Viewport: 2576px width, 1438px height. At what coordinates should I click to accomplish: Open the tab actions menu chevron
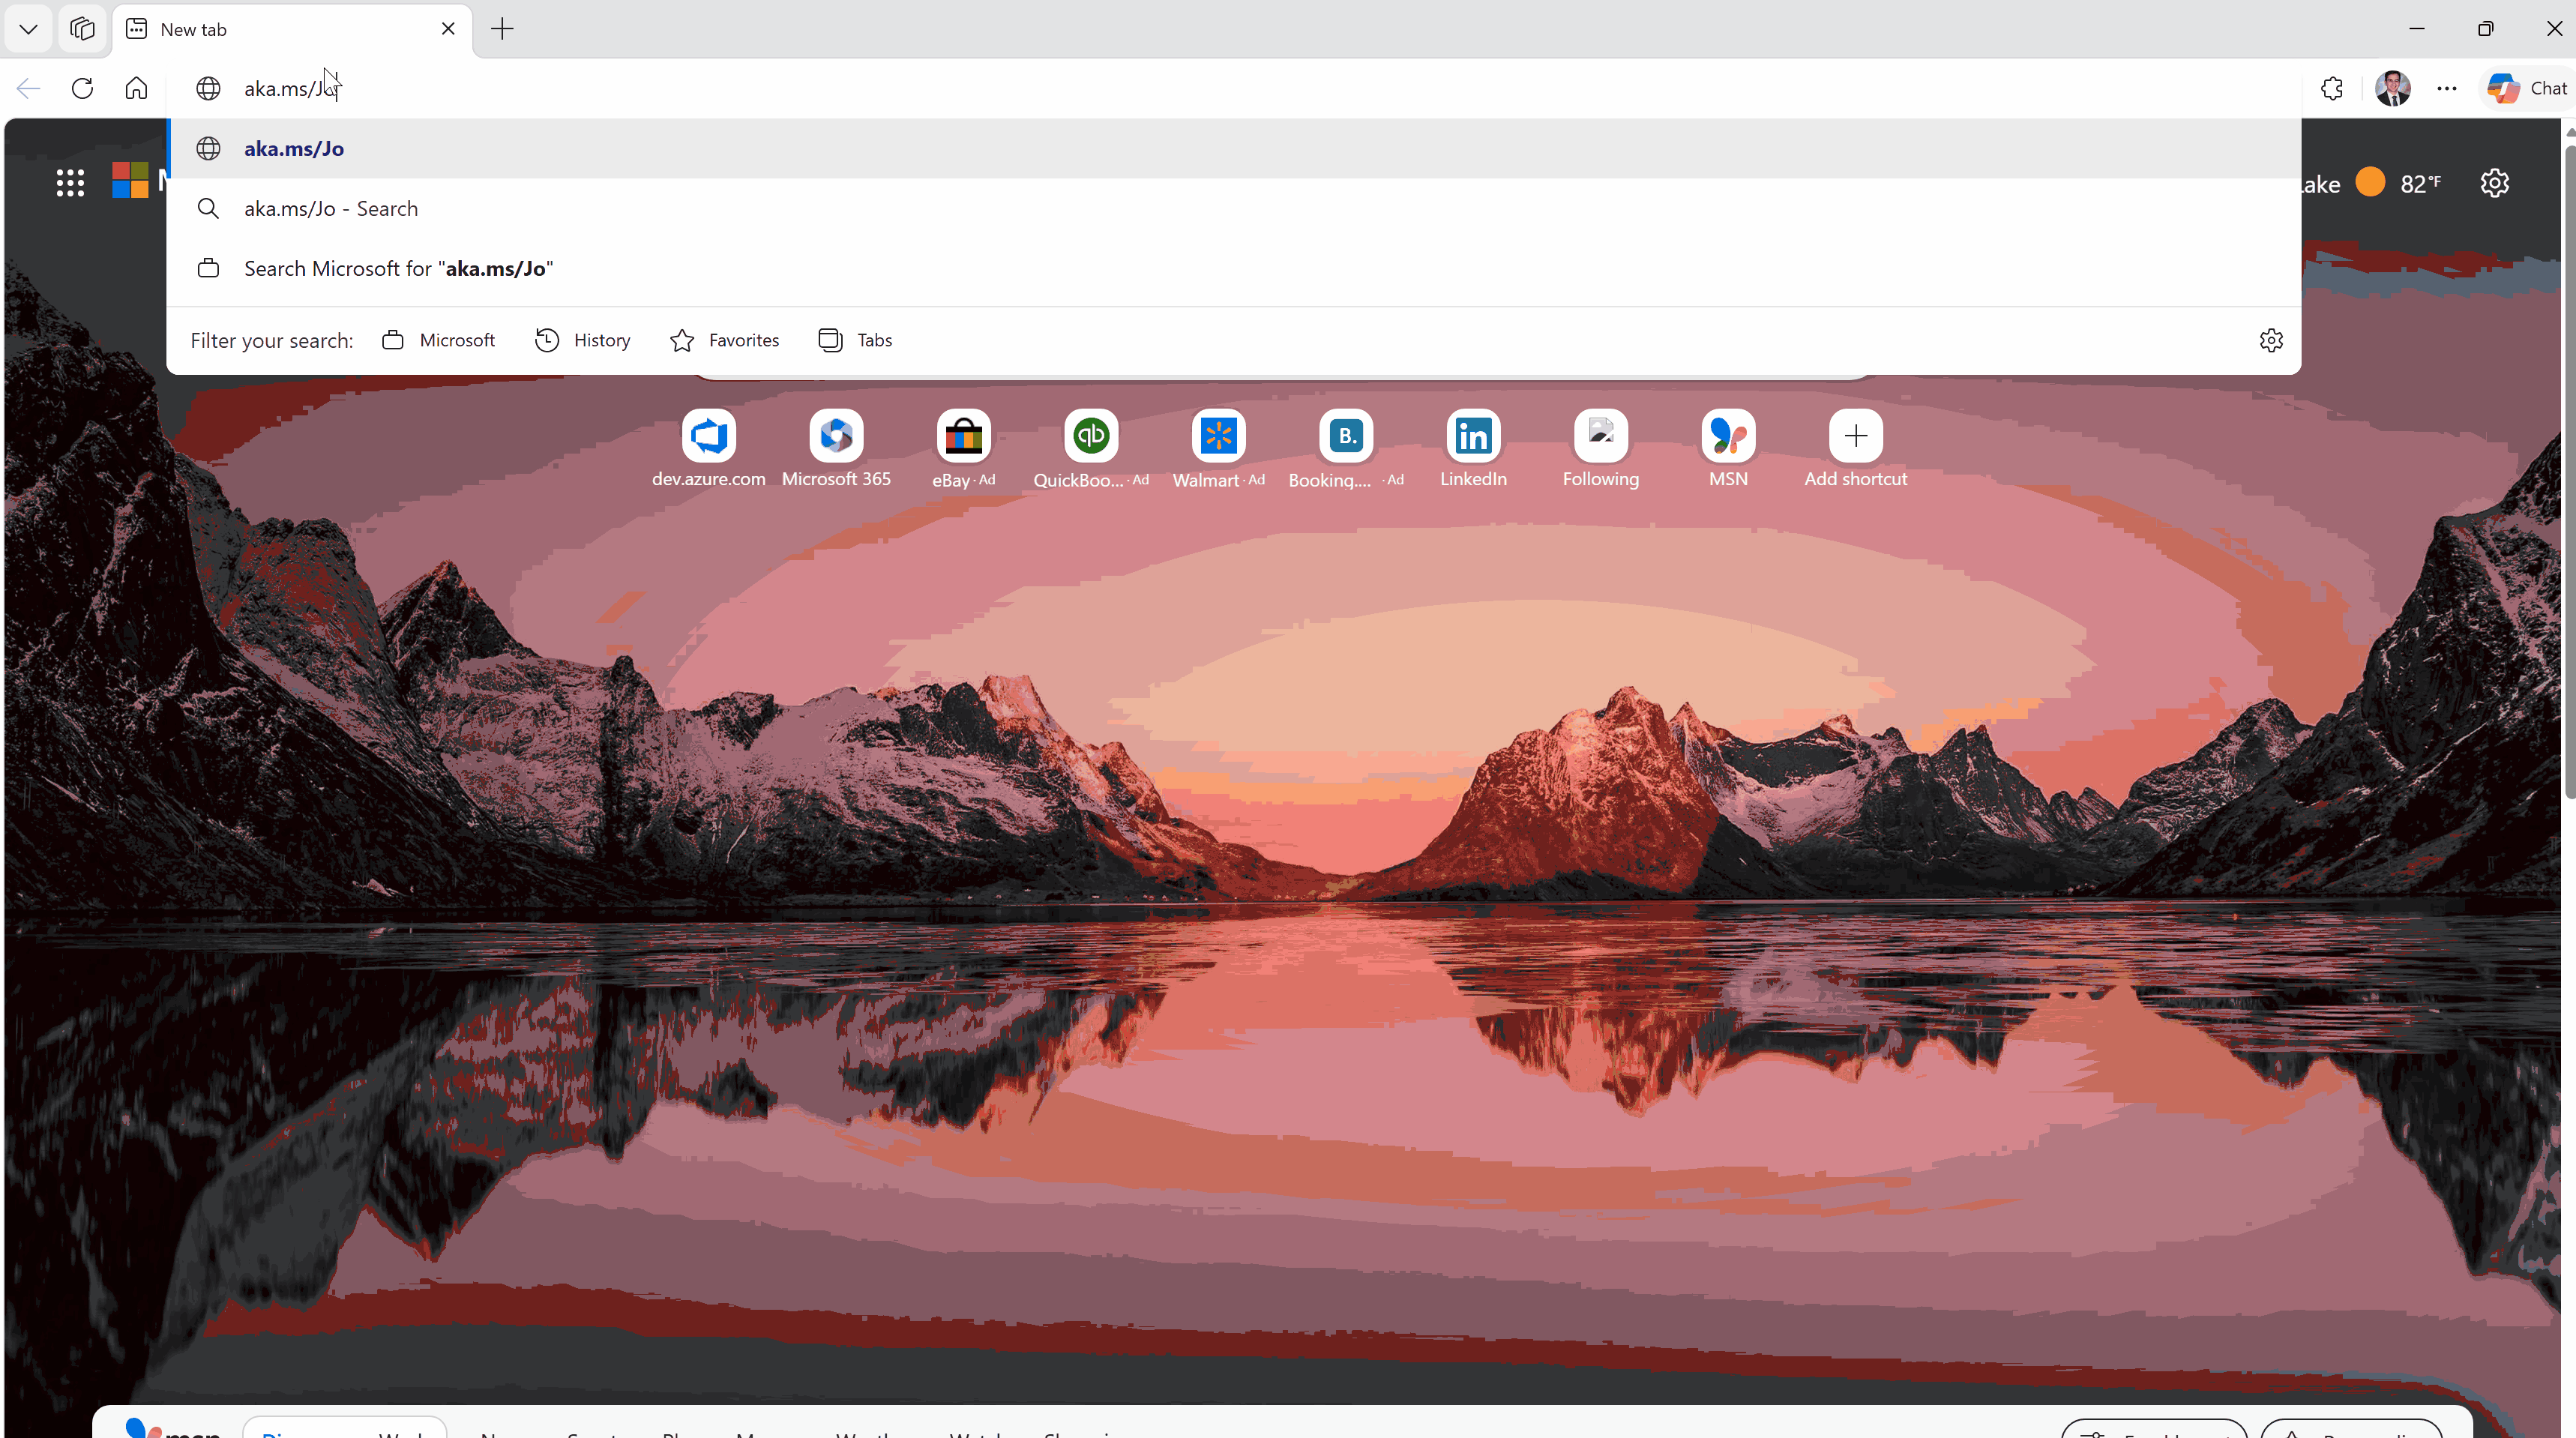(28, 29)
